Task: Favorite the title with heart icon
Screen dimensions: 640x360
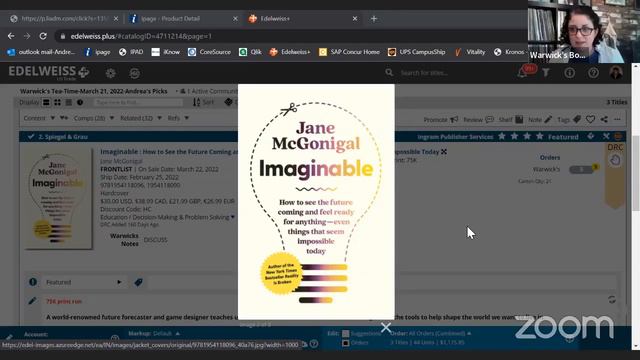Action: click(x=590, y=120)
